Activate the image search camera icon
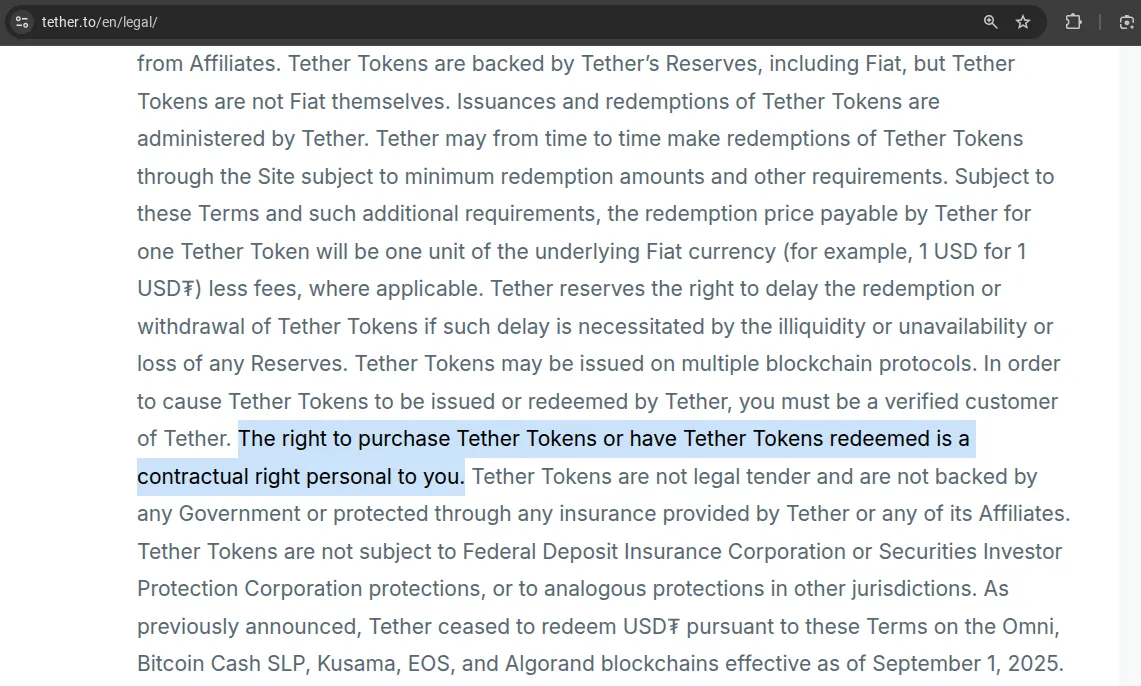 point(1125,21)
